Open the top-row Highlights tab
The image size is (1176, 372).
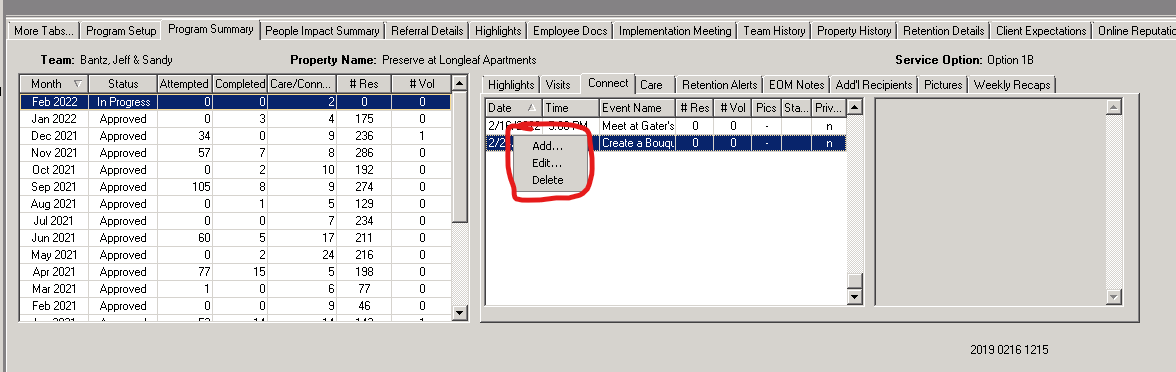[498, 31]
